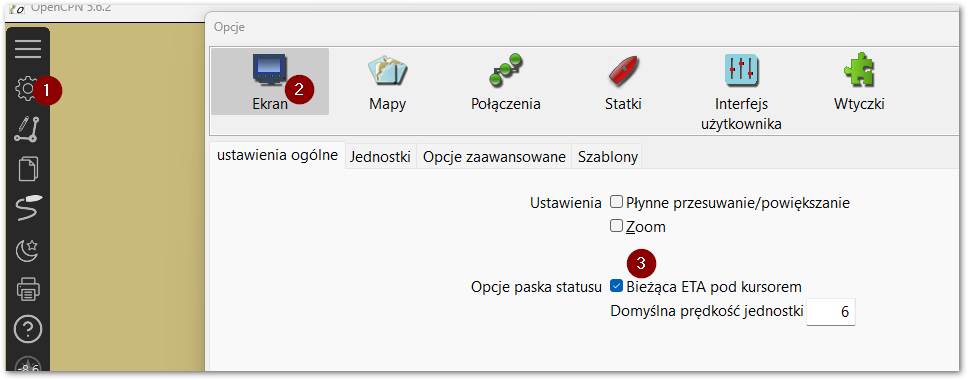
Task: Enable Płynne przesuwanie/powiększanie checkbox
Action: coord(616,202)
